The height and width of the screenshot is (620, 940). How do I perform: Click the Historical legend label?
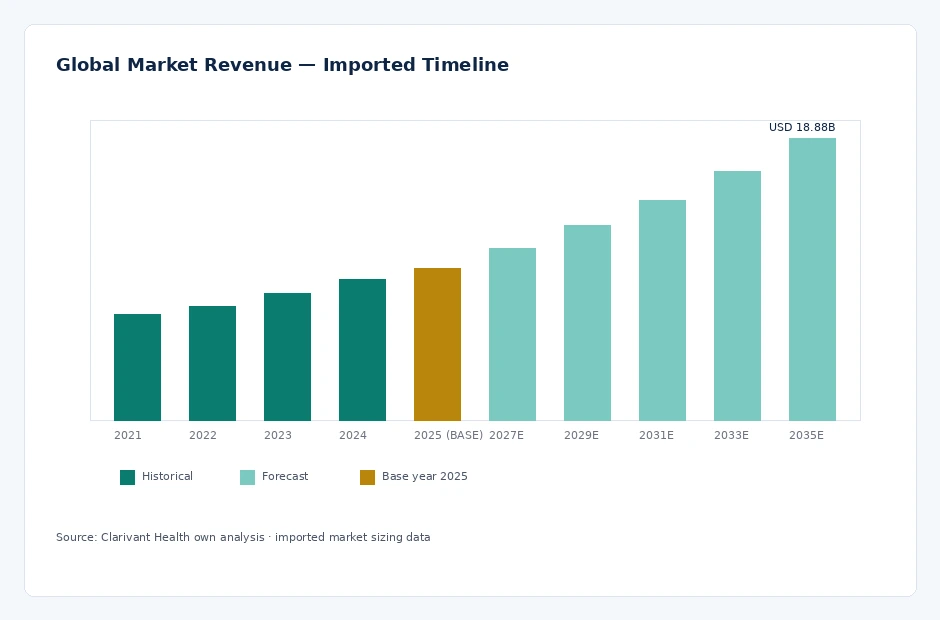[x=167, y=476]
